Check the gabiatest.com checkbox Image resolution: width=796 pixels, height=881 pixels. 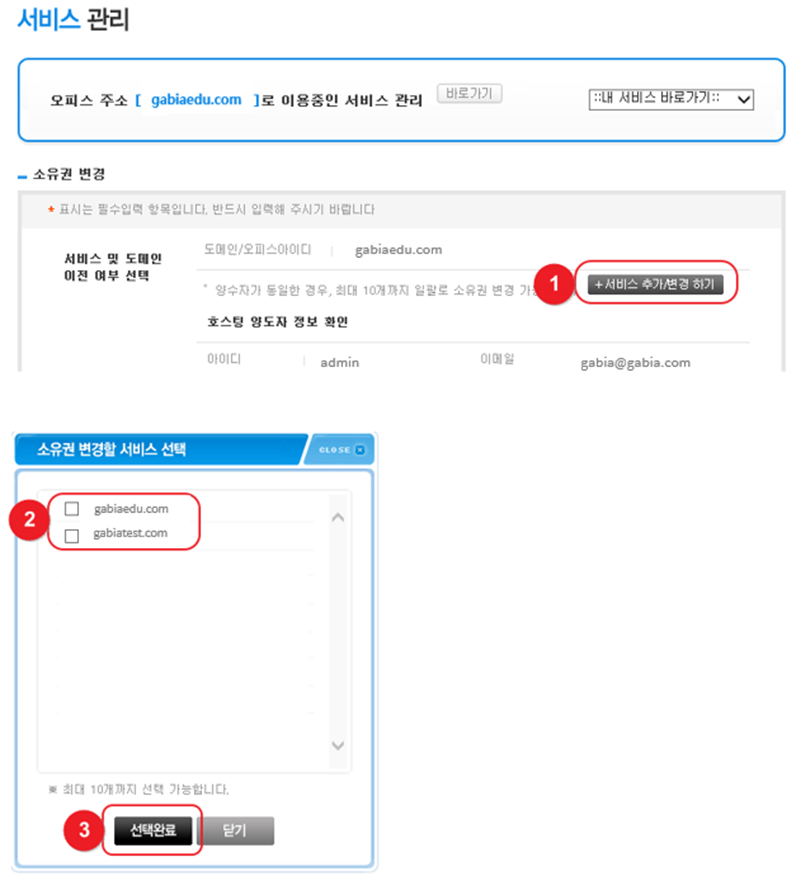coord(72,536)
